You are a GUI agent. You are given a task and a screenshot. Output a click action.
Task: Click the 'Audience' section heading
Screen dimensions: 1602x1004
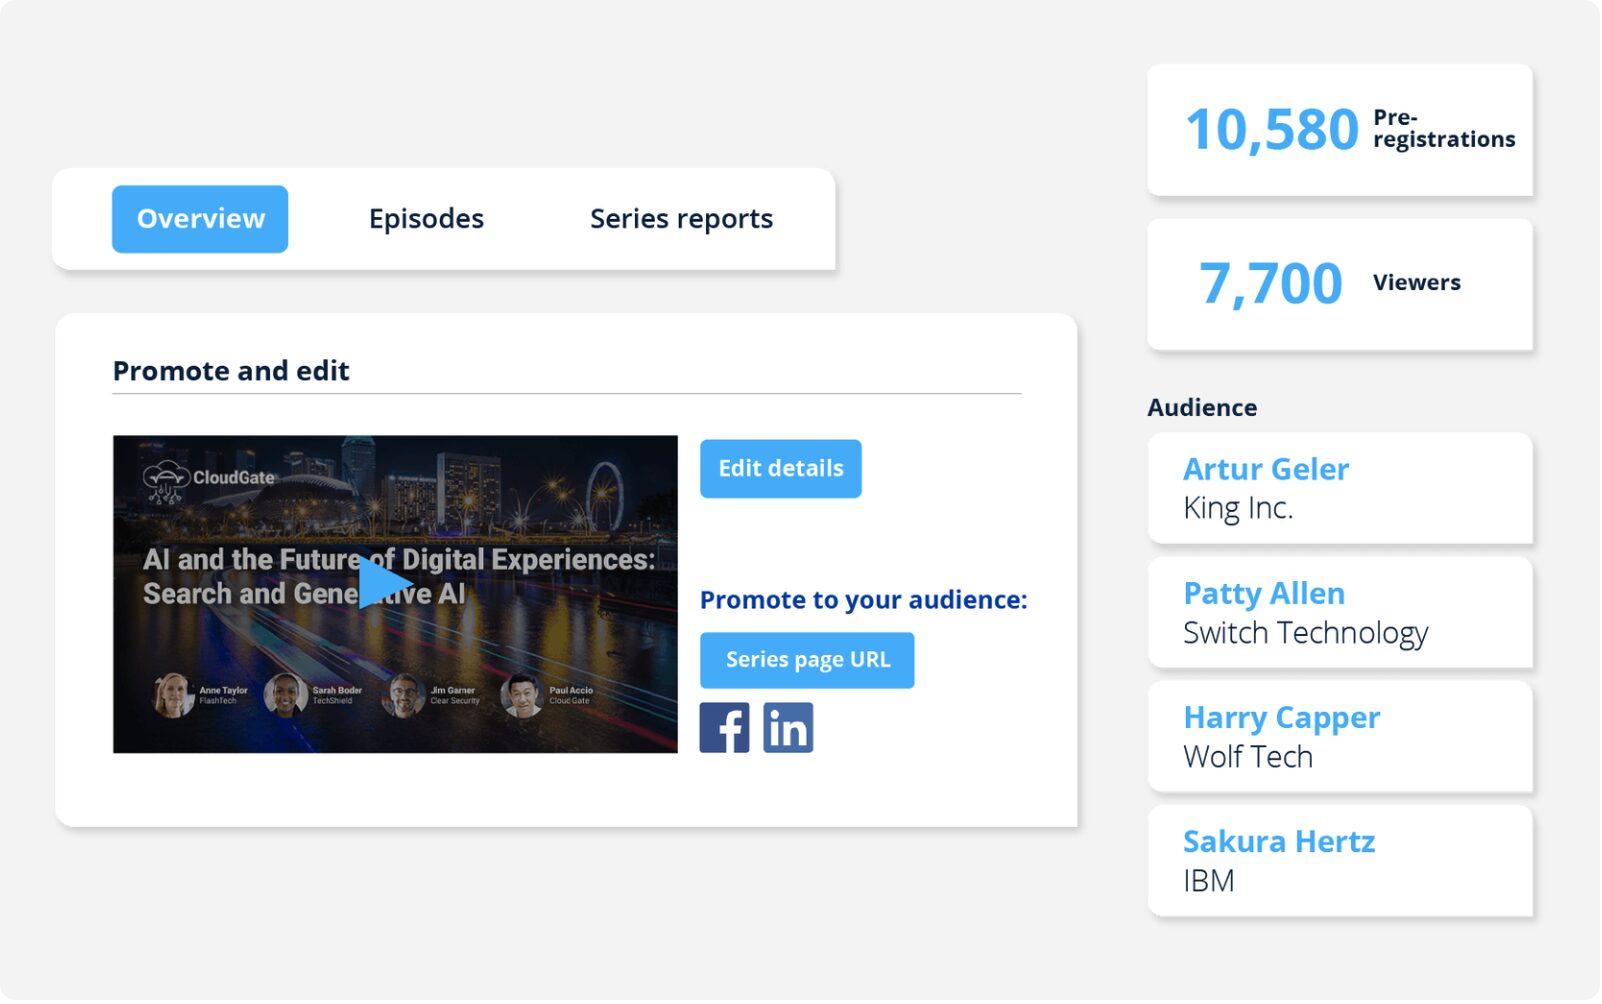[x=1204, y=408]
